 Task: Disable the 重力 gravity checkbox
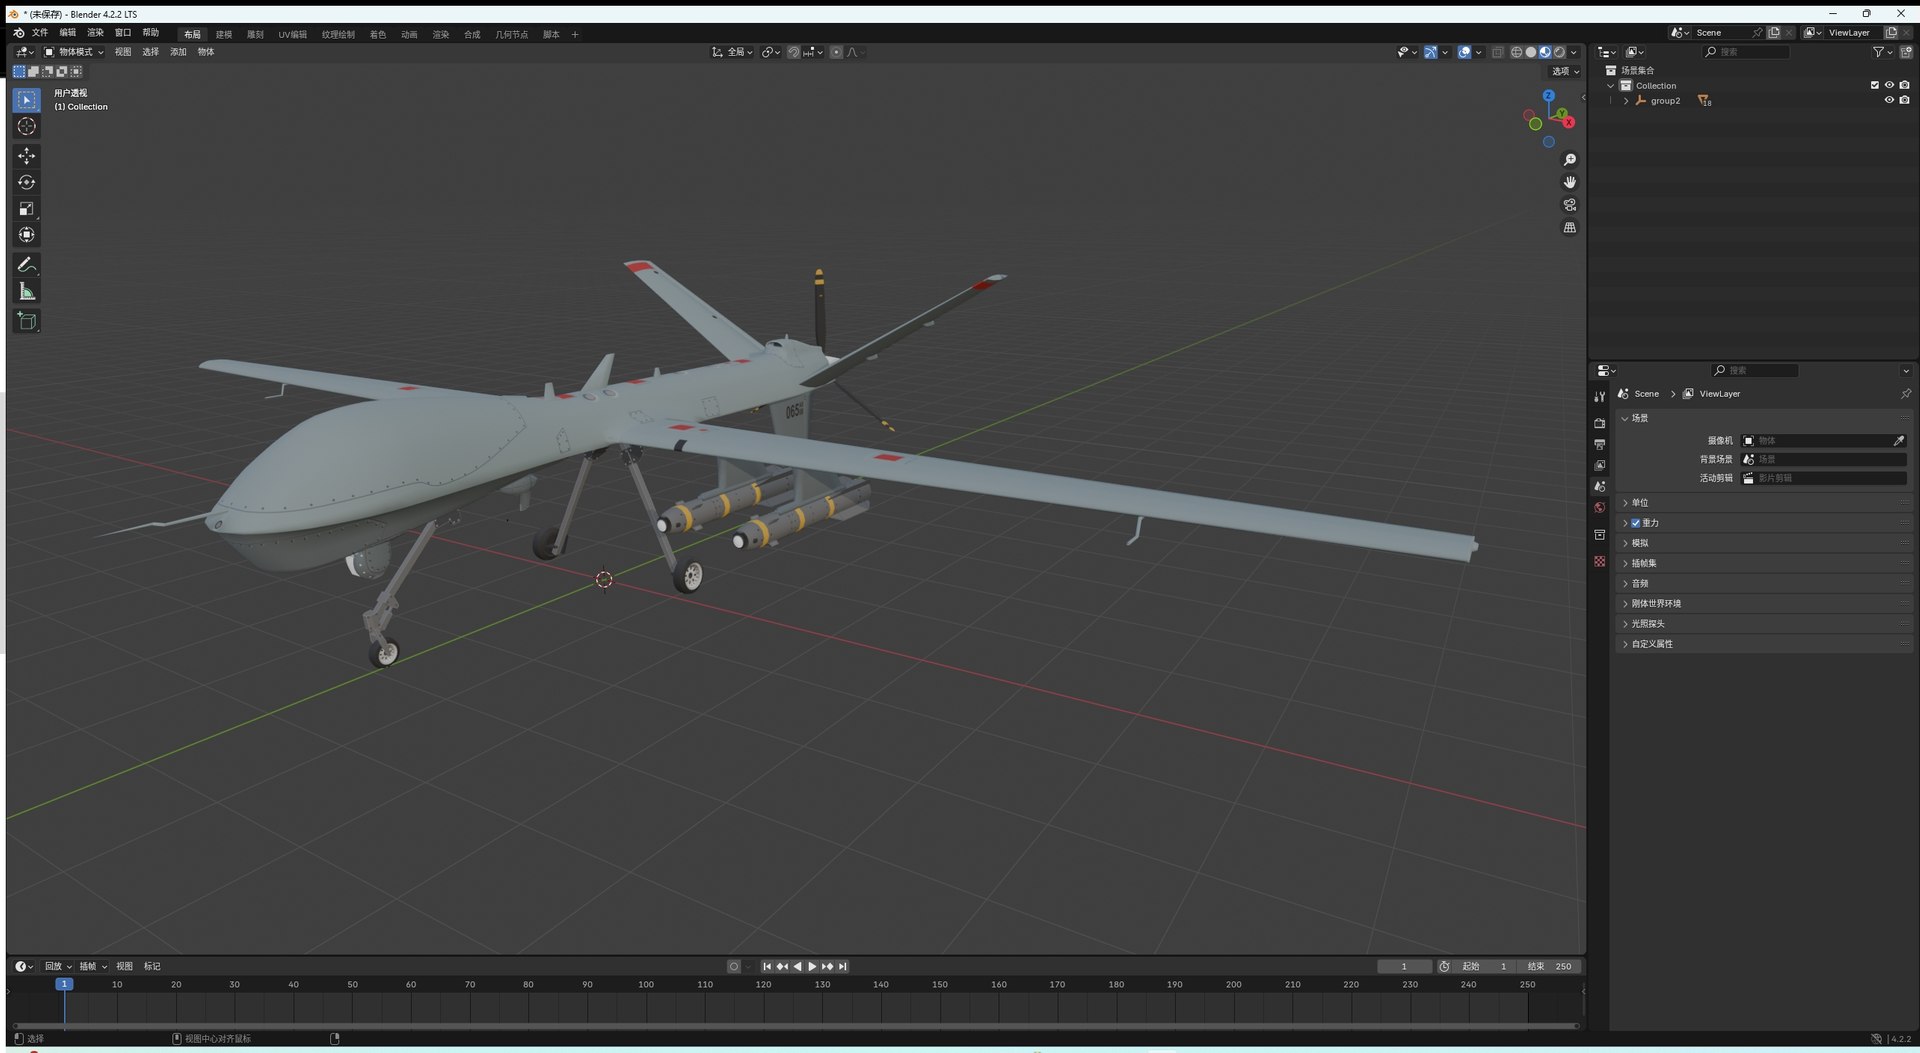pyautogui.click(x=1636, y=523)
